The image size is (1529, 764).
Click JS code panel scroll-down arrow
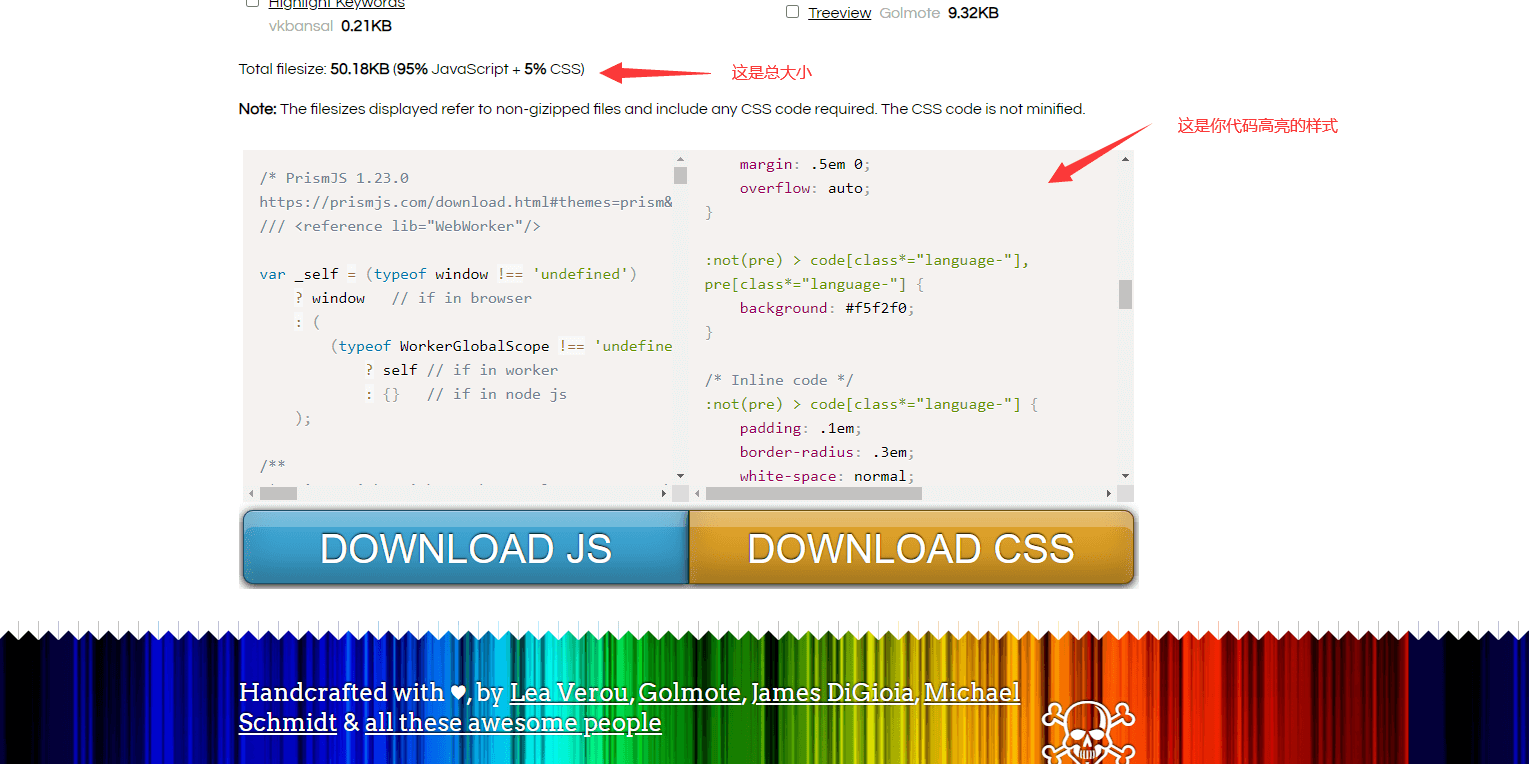(x=680, y=476)
